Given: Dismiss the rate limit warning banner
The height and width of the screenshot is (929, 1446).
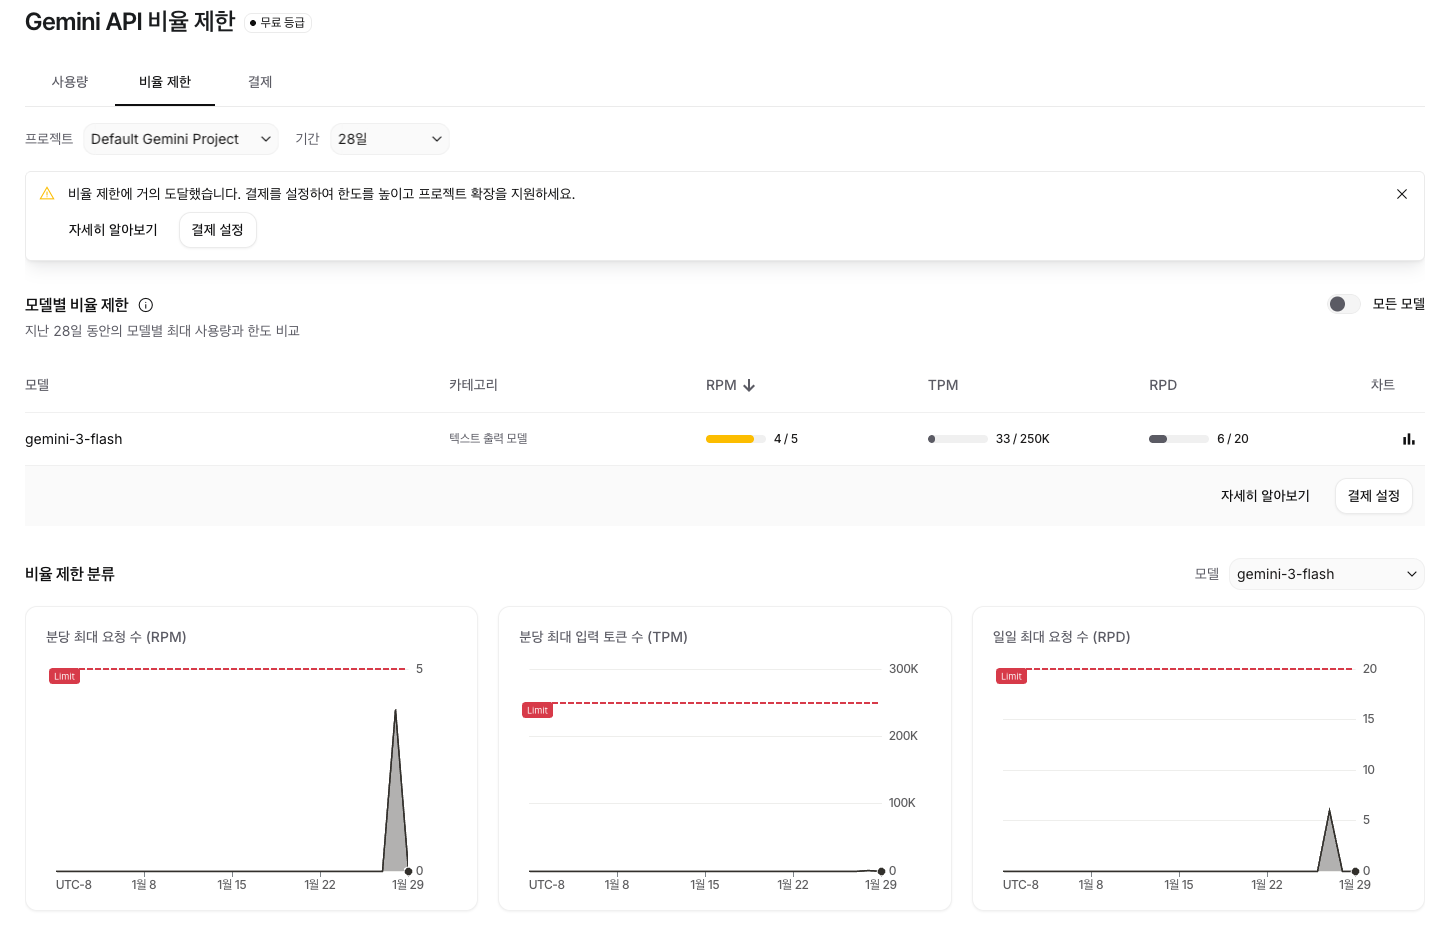Looking at the screenshot, I should pyautogui.click(x=1401, y=194).
